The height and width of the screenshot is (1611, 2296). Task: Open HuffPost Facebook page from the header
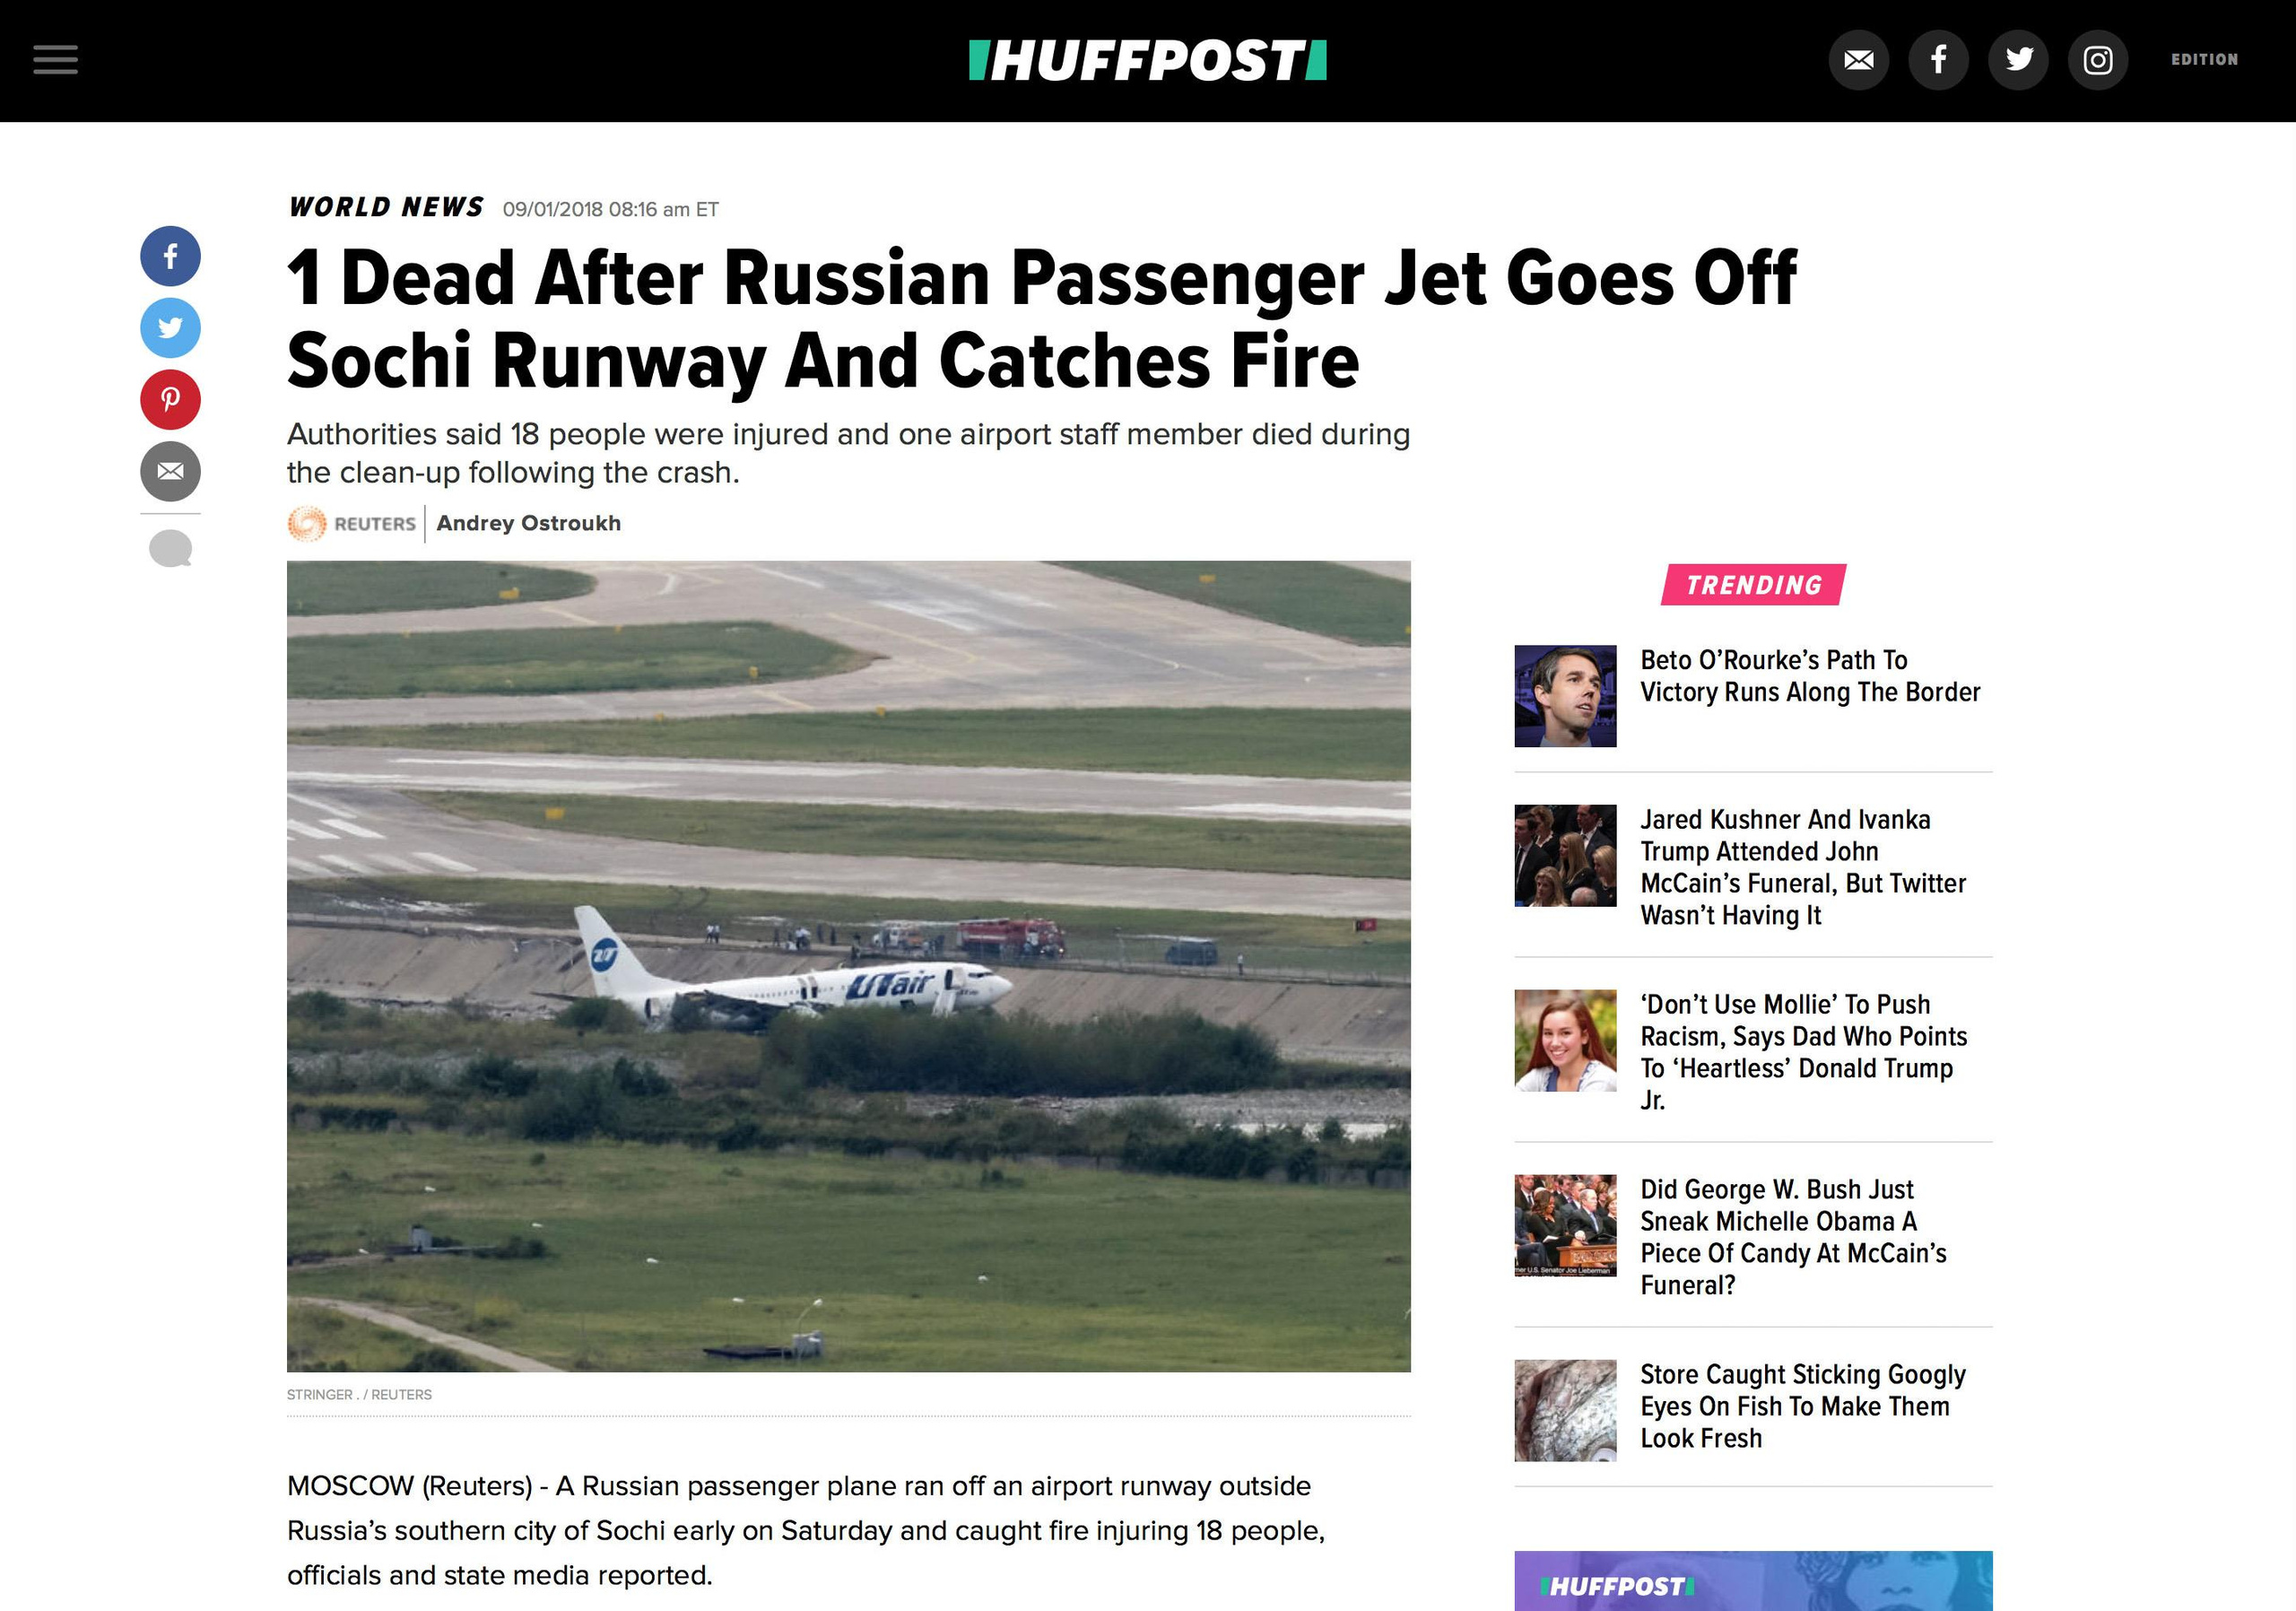(1938, 60)
